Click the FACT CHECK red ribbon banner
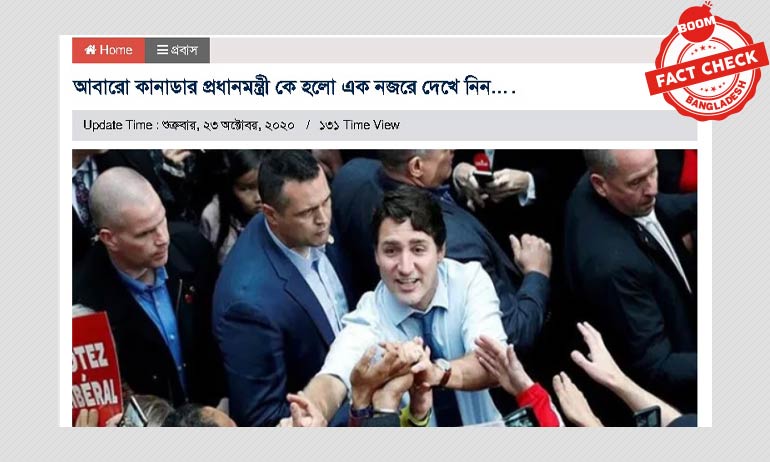Viewport: 770px width, 462px height. click(x=707, y=68)
